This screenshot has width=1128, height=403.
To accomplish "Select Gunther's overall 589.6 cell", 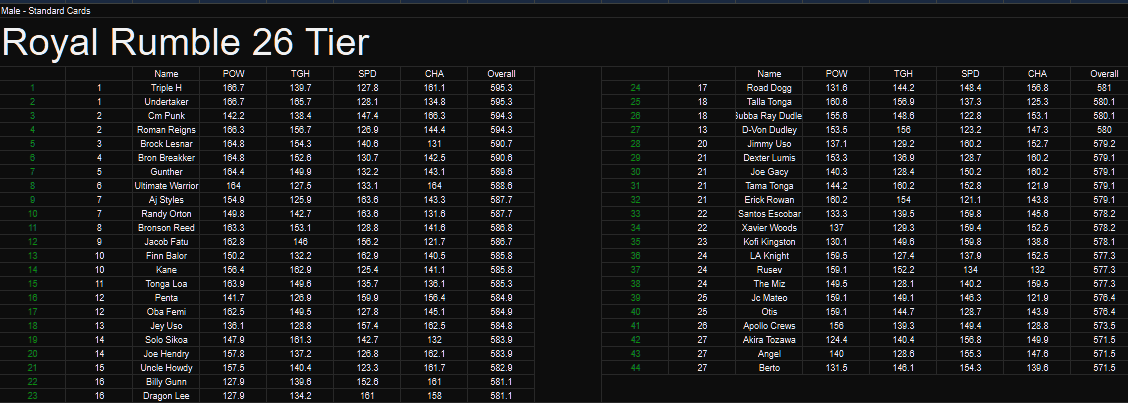I will click(x=501, y=172).
